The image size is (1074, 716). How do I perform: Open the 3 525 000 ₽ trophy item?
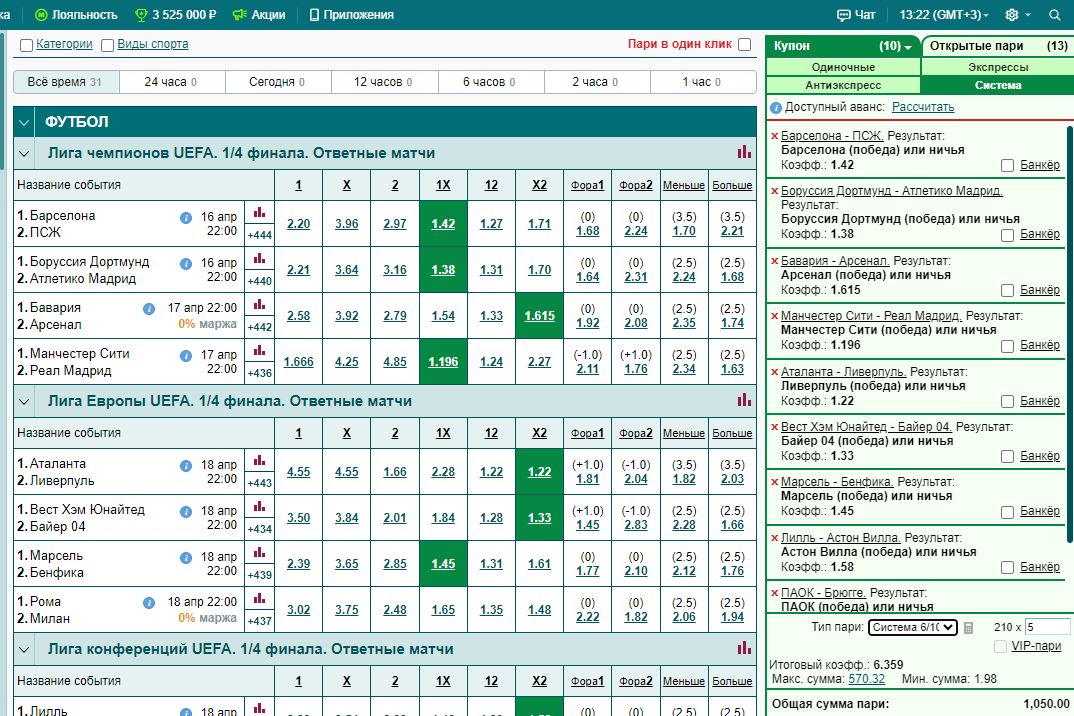point(176,14)
